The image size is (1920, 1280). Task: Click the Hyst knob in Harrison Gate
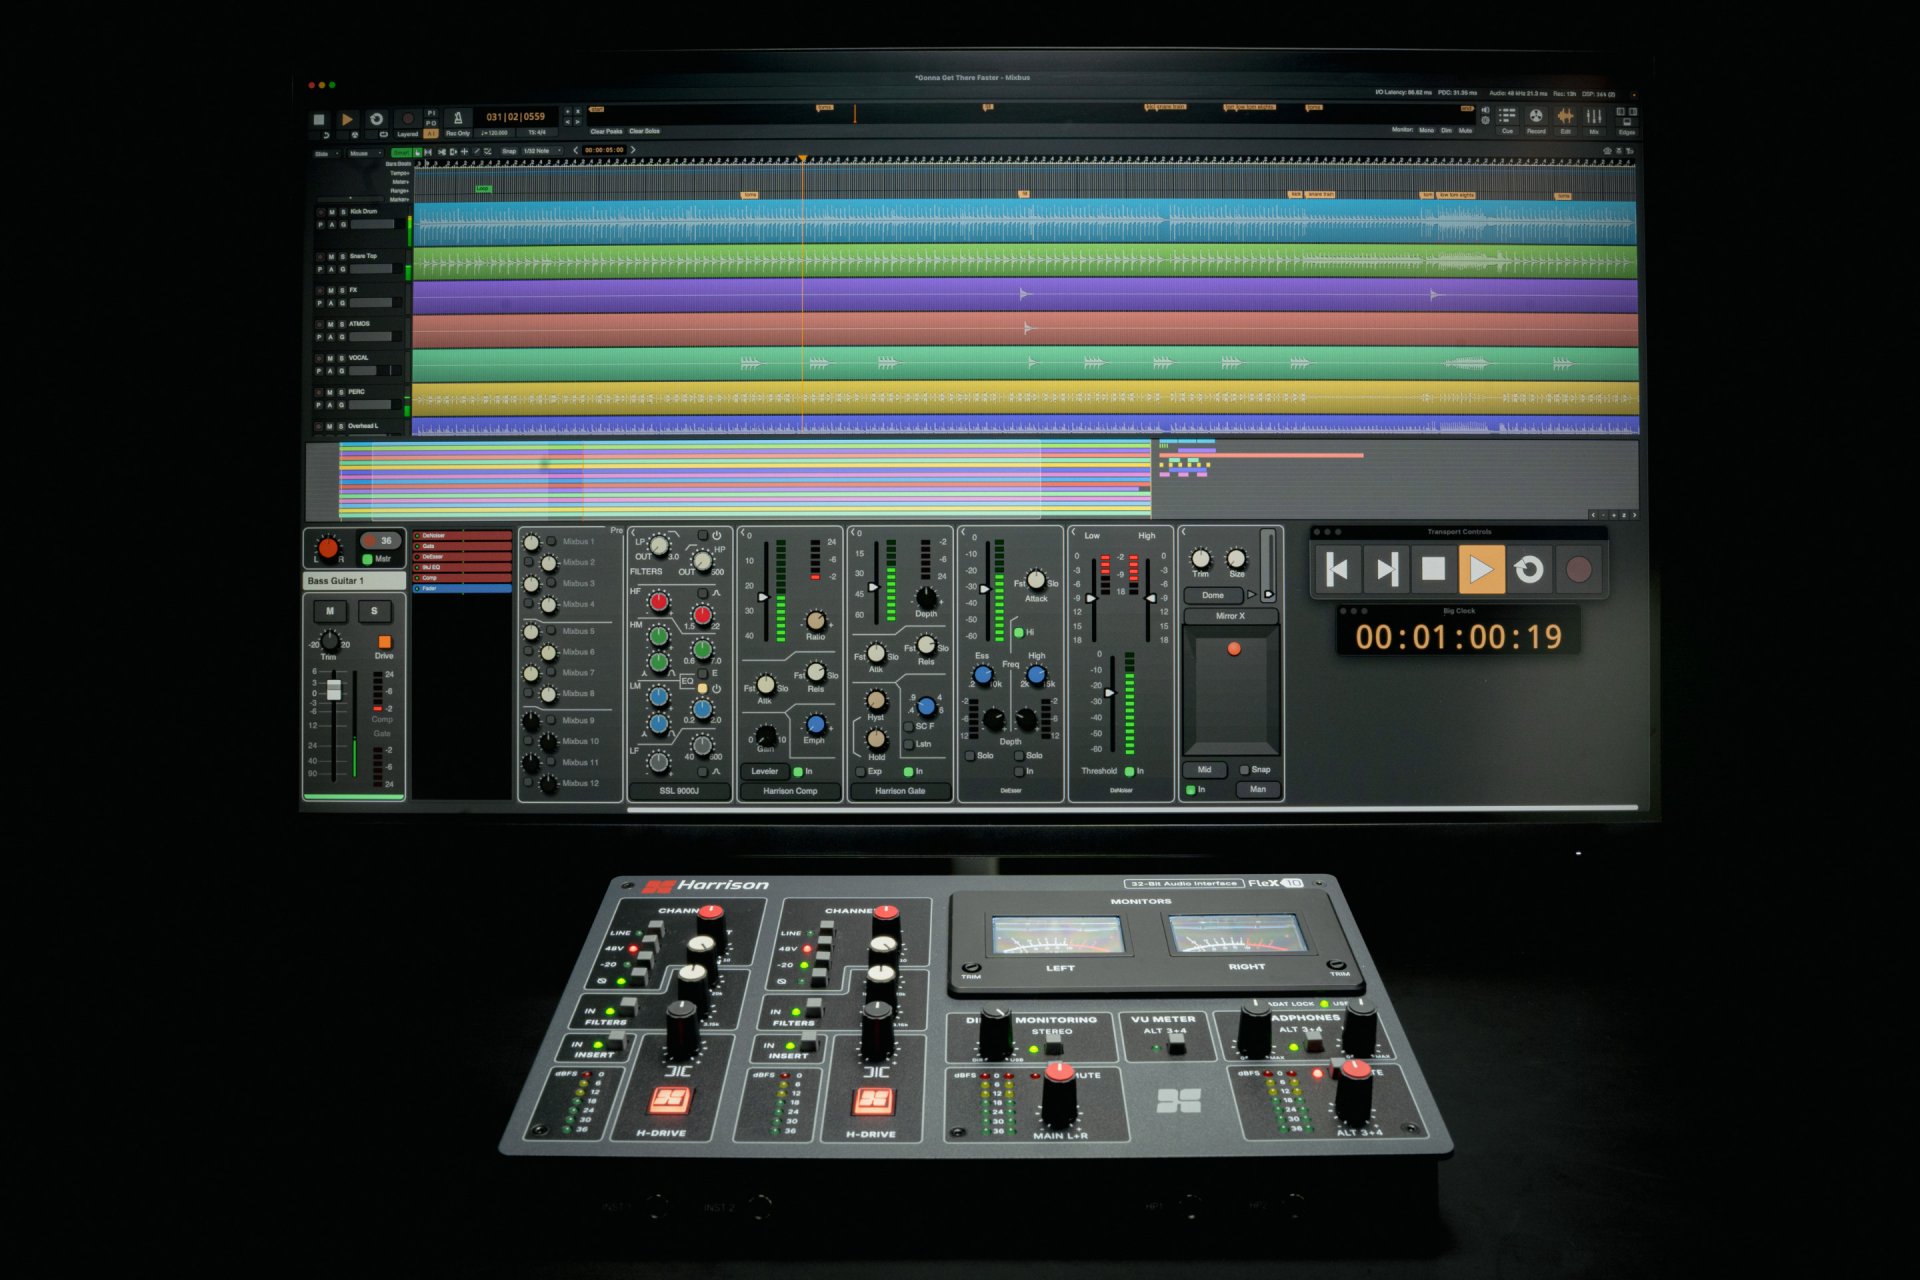point(876,701)
